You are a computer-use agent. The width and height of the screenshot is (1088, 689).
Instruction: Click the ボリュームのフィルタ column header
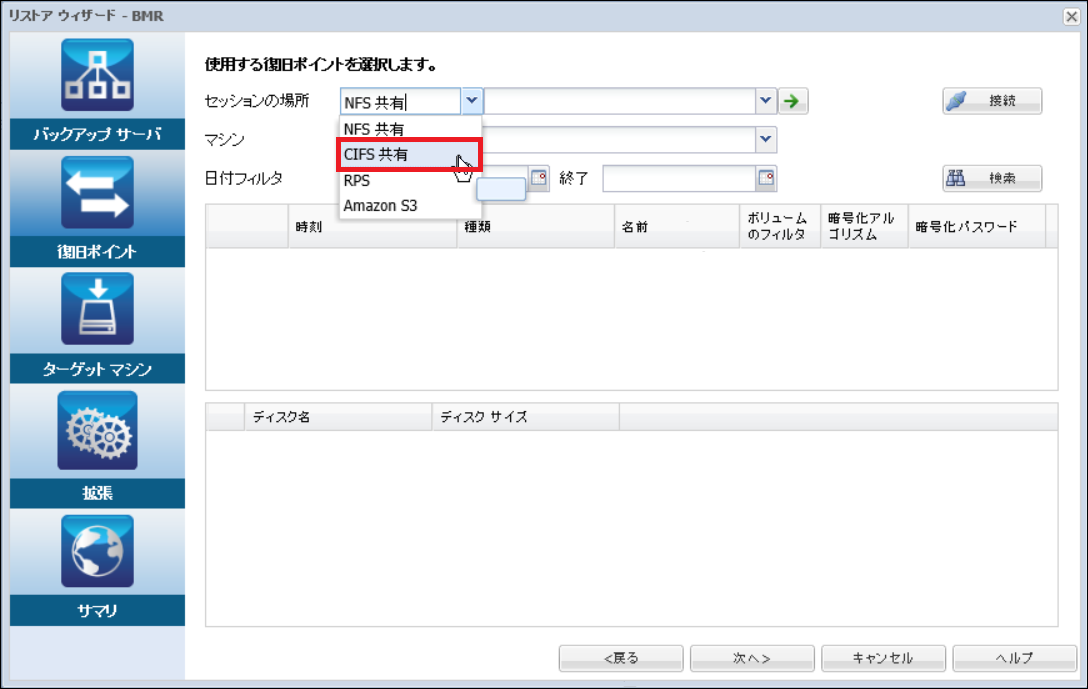[780, 226]
